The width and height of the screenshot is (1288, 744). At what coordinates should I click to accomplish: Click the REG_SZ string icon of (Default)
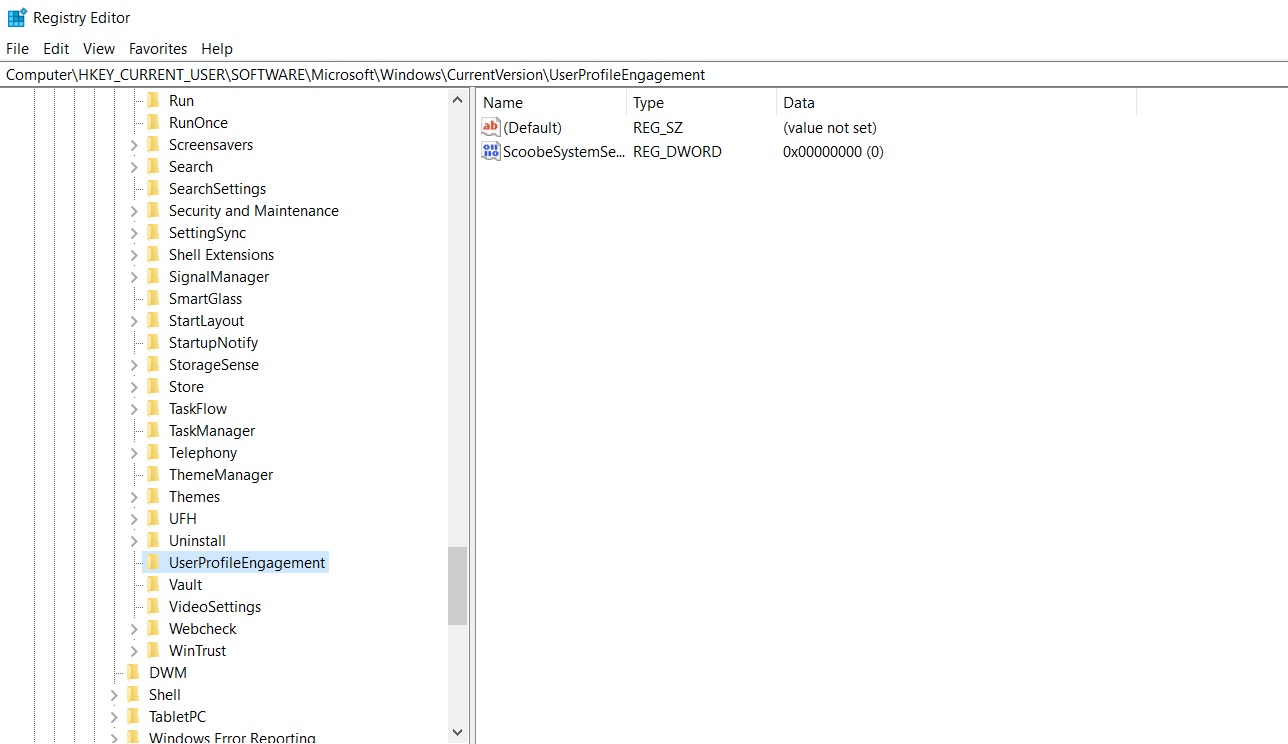tap(490, 127)
